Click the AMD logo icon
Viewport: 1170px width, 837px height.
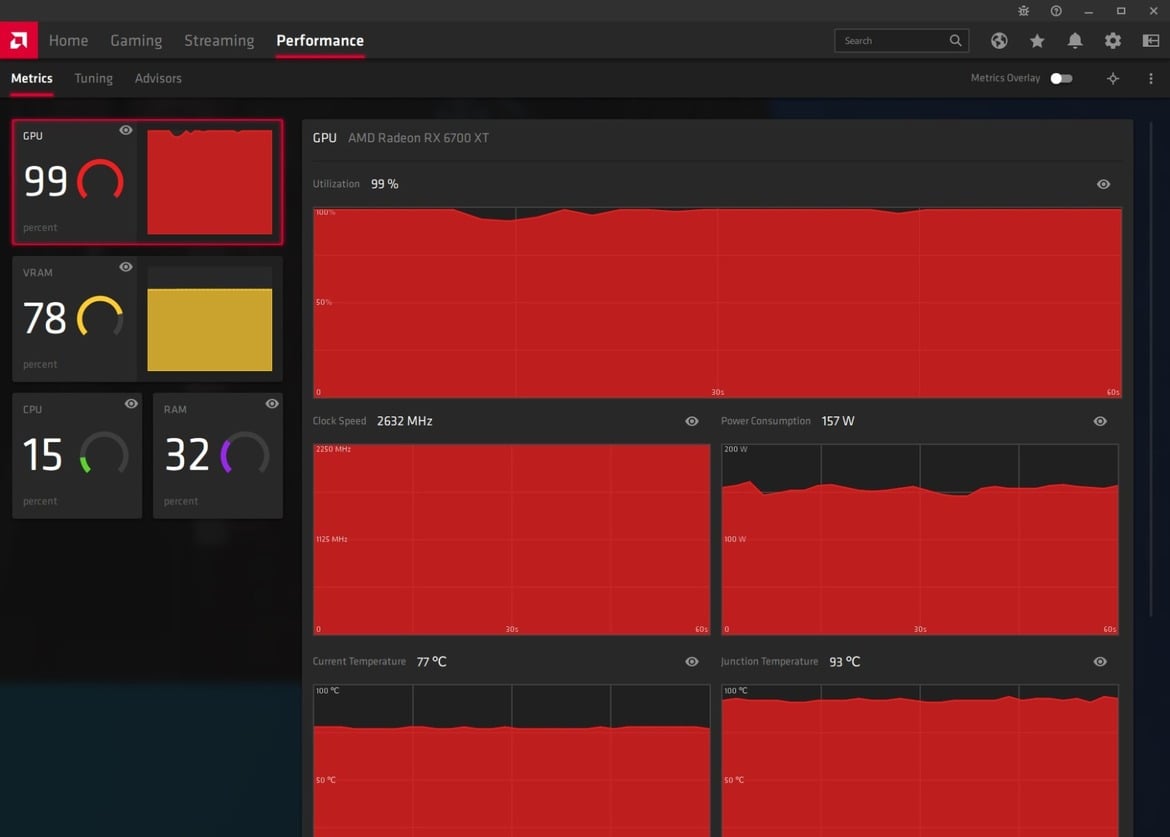coord(19,40)
